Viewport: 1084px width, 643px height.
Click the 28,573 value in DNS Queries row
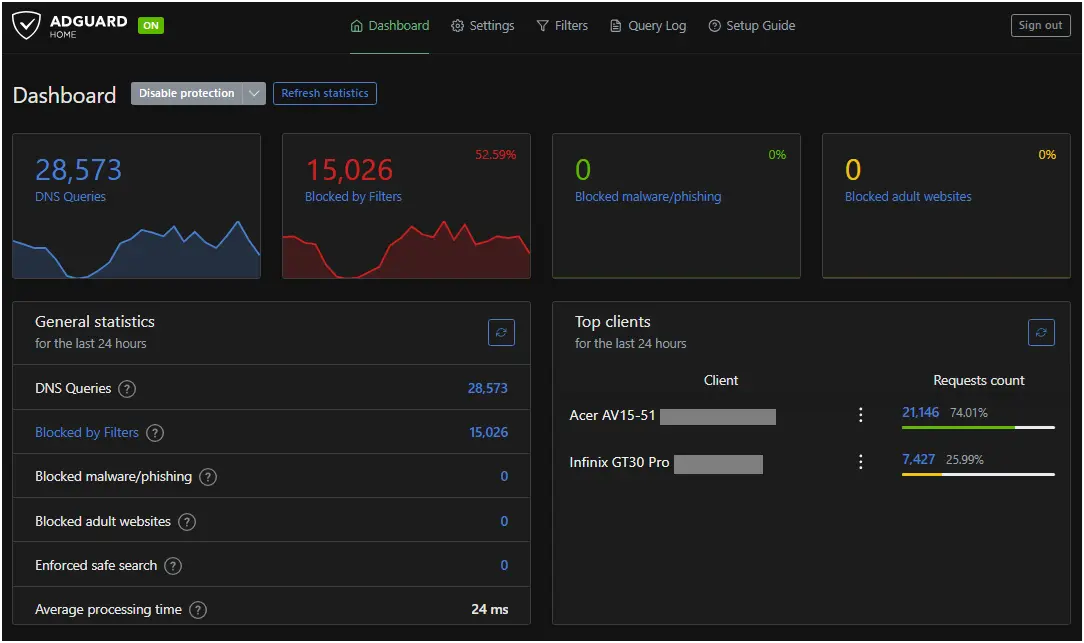point(487,389)
